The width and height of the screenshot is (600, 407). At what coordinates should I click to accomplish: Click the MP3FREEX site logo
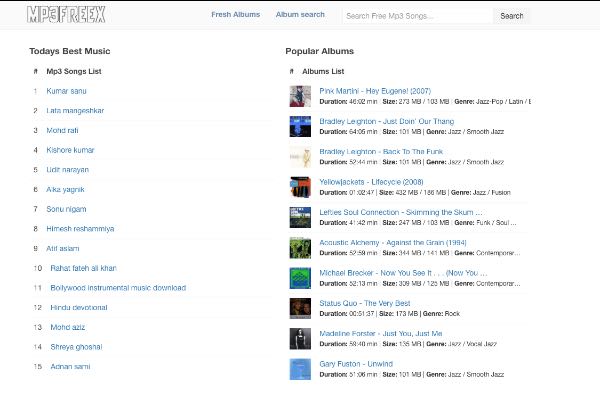tap(67, 15)
